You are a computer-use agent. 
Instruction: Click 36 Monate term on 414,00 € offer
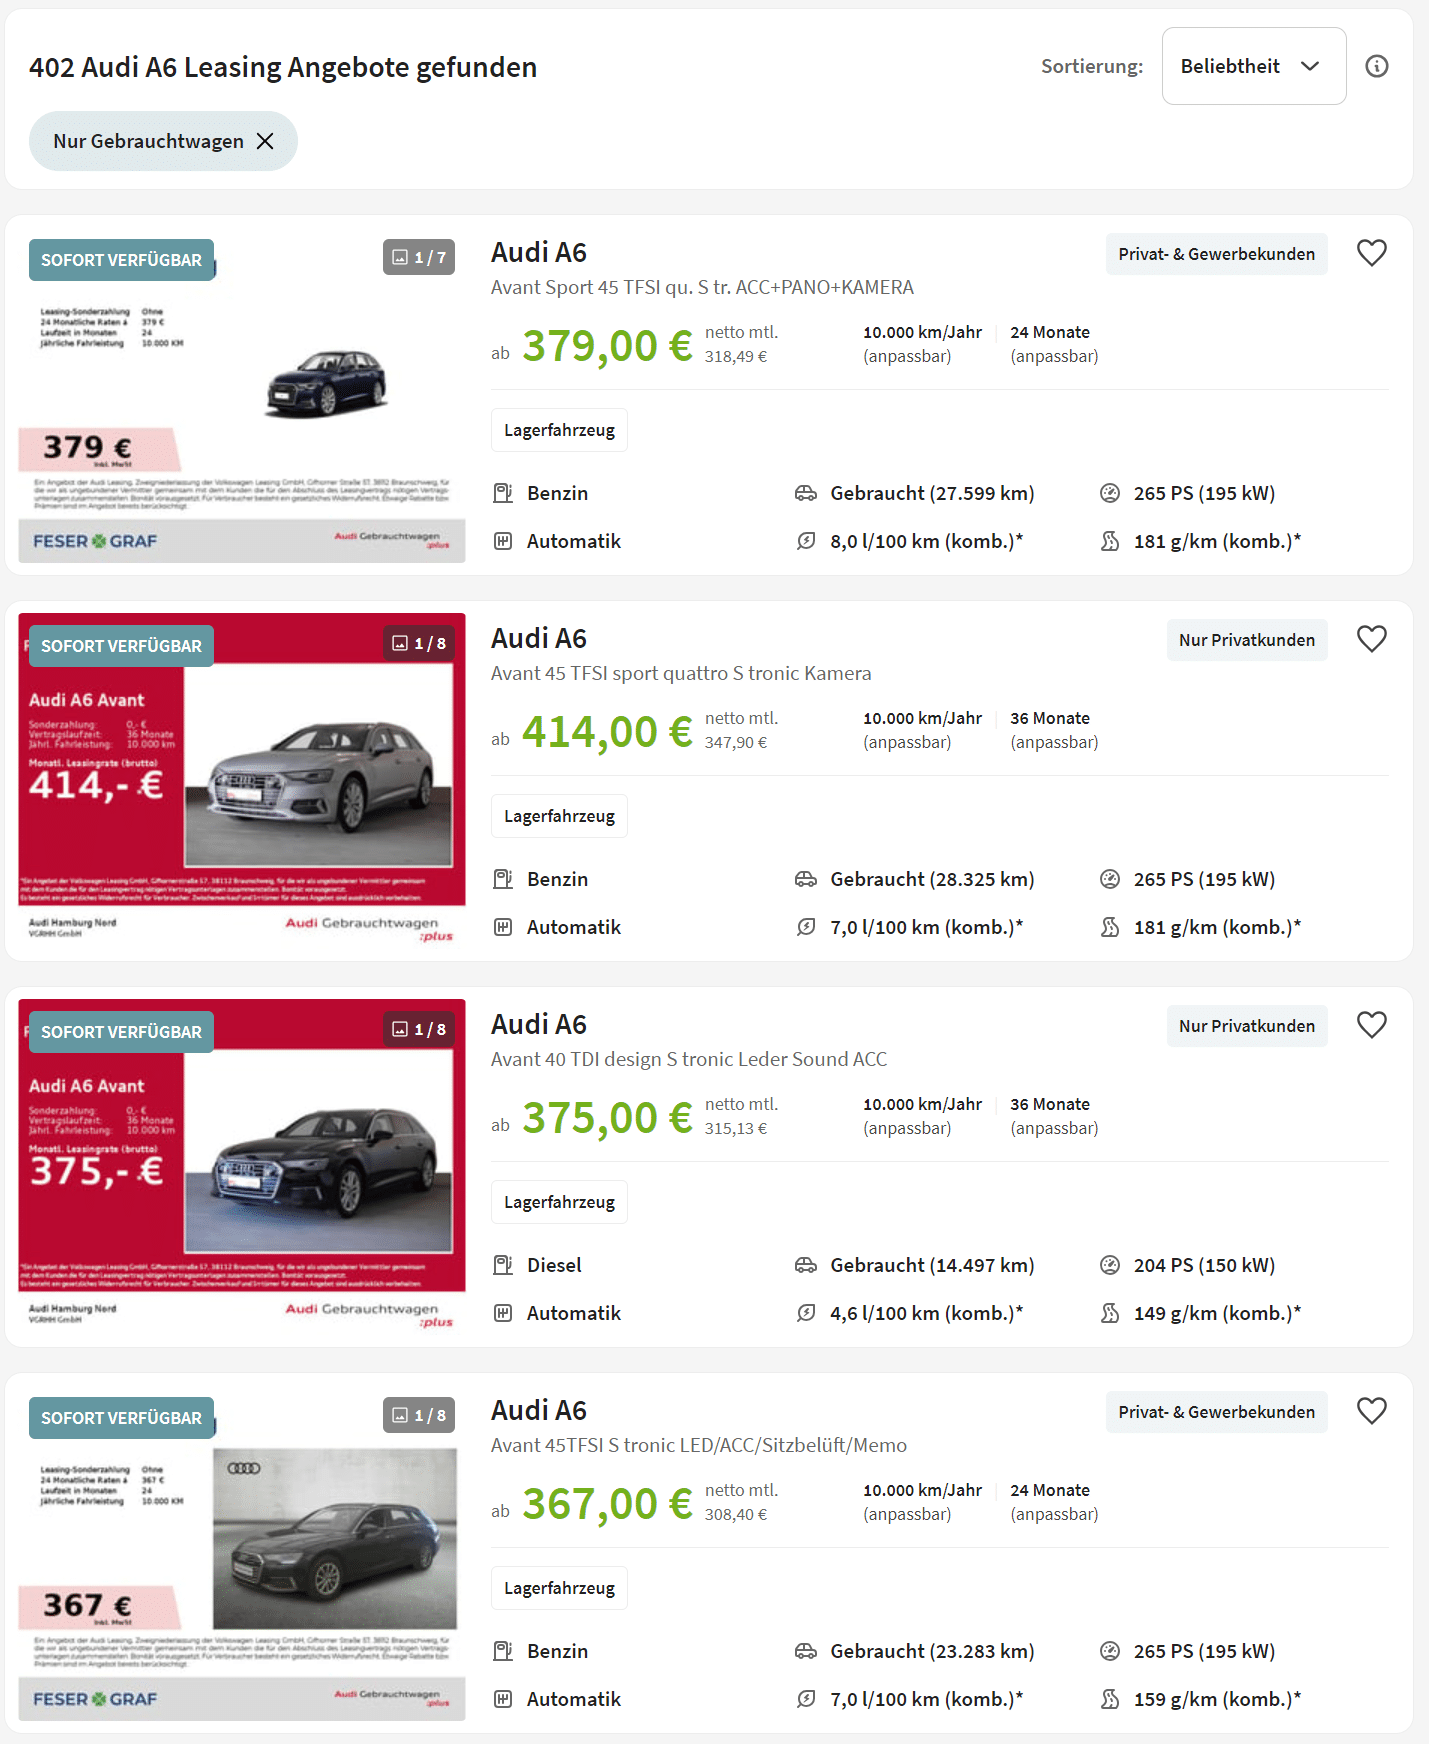coord(1050,718)
